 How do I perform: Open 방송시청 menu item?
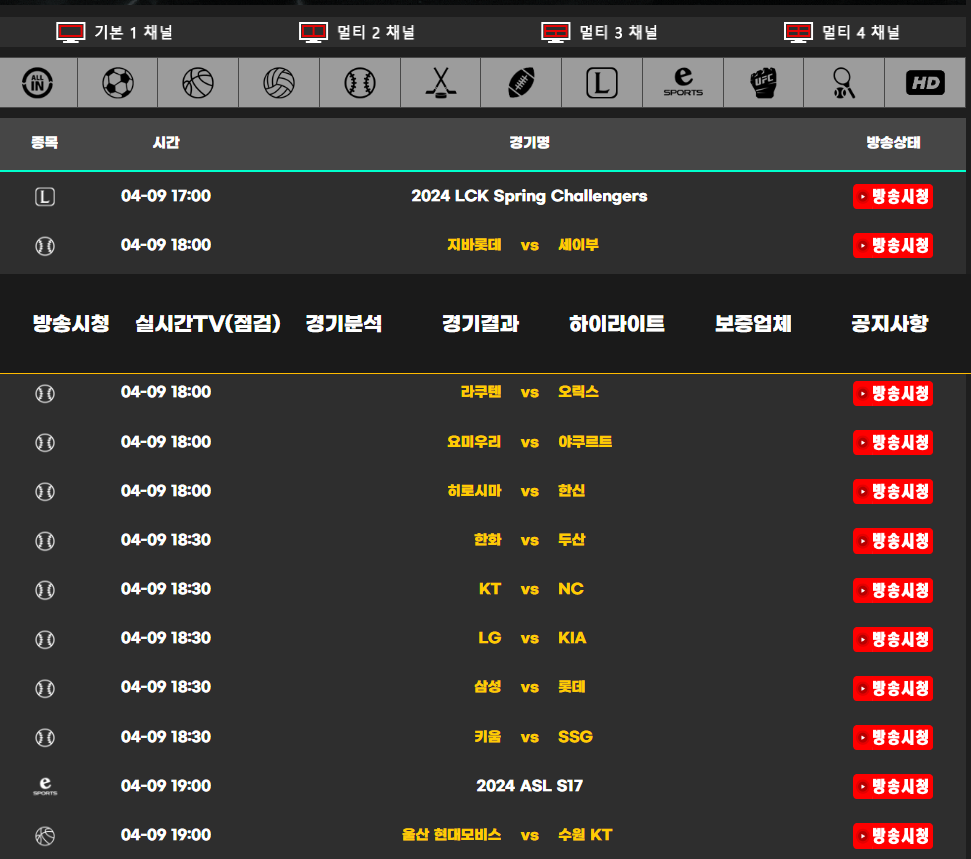point(71,323)
